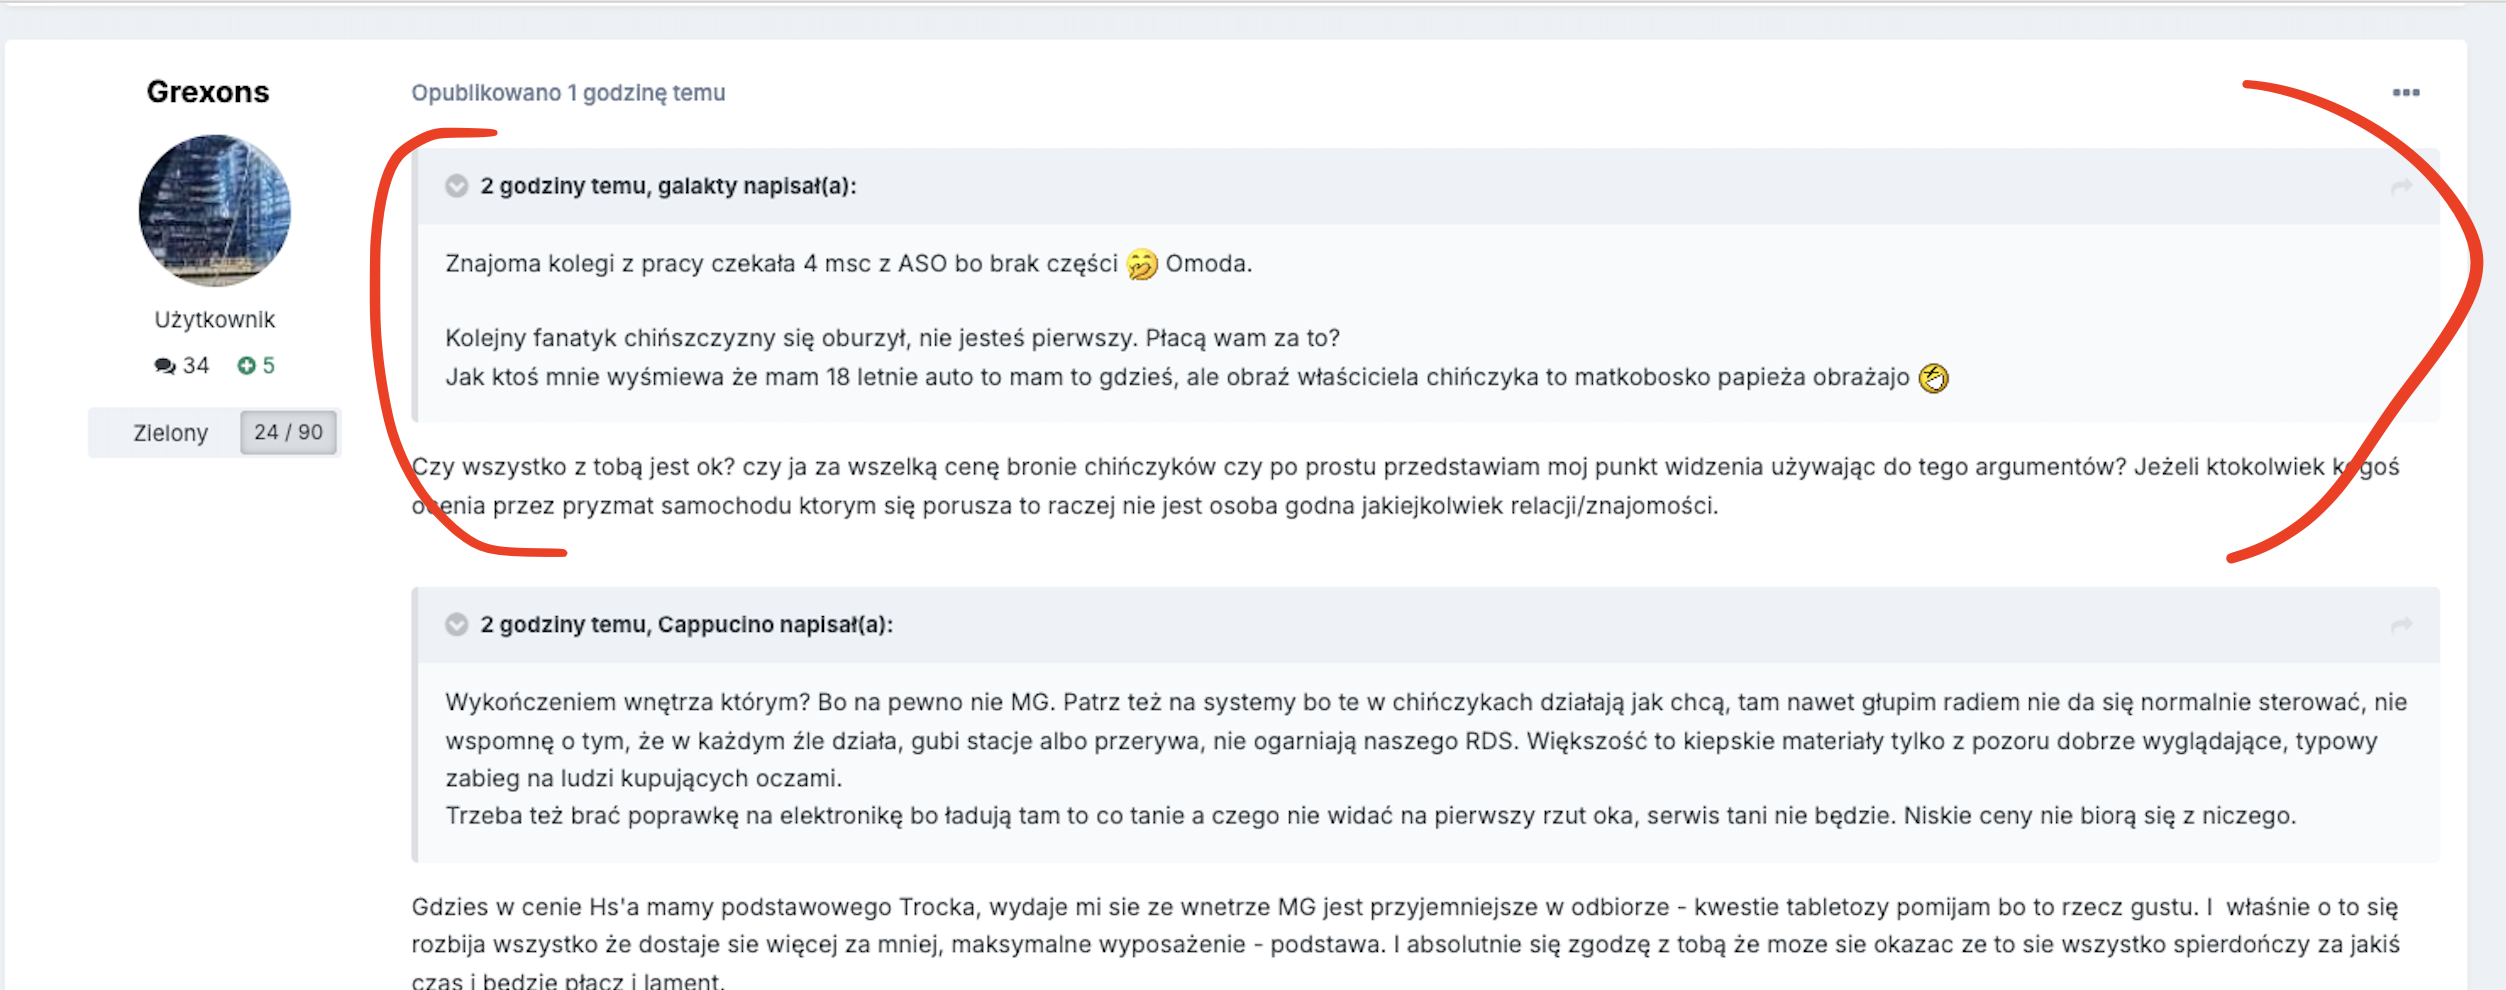The height and width of the screenshot is (990, 2506).
Task: Click the 24 / 90 rank progress indicator
Action: 288,432
